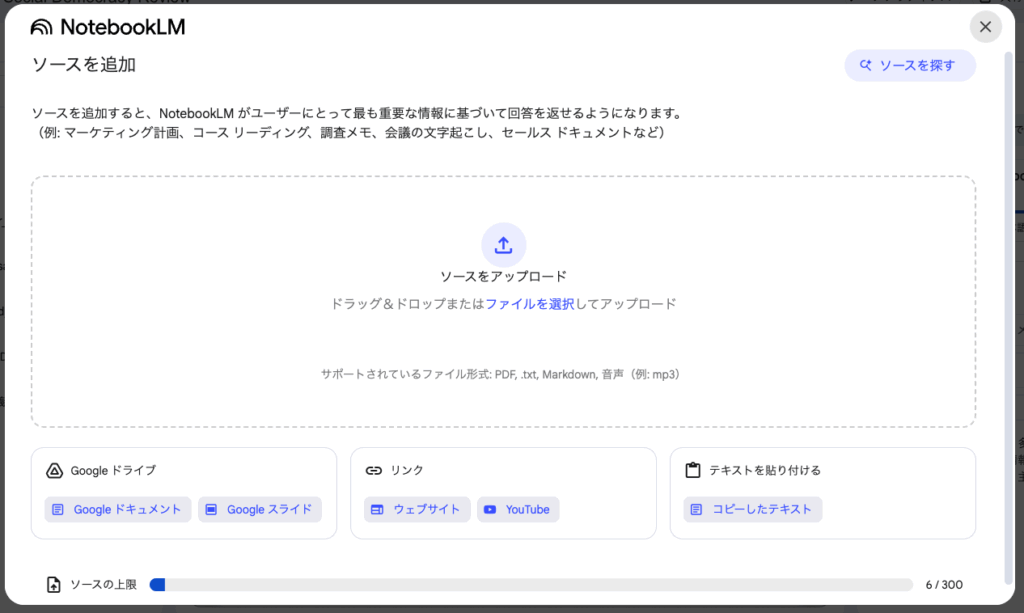Click the chain icon beside リンク
The width and height of the screenshot is (1024, 613).
374,470
